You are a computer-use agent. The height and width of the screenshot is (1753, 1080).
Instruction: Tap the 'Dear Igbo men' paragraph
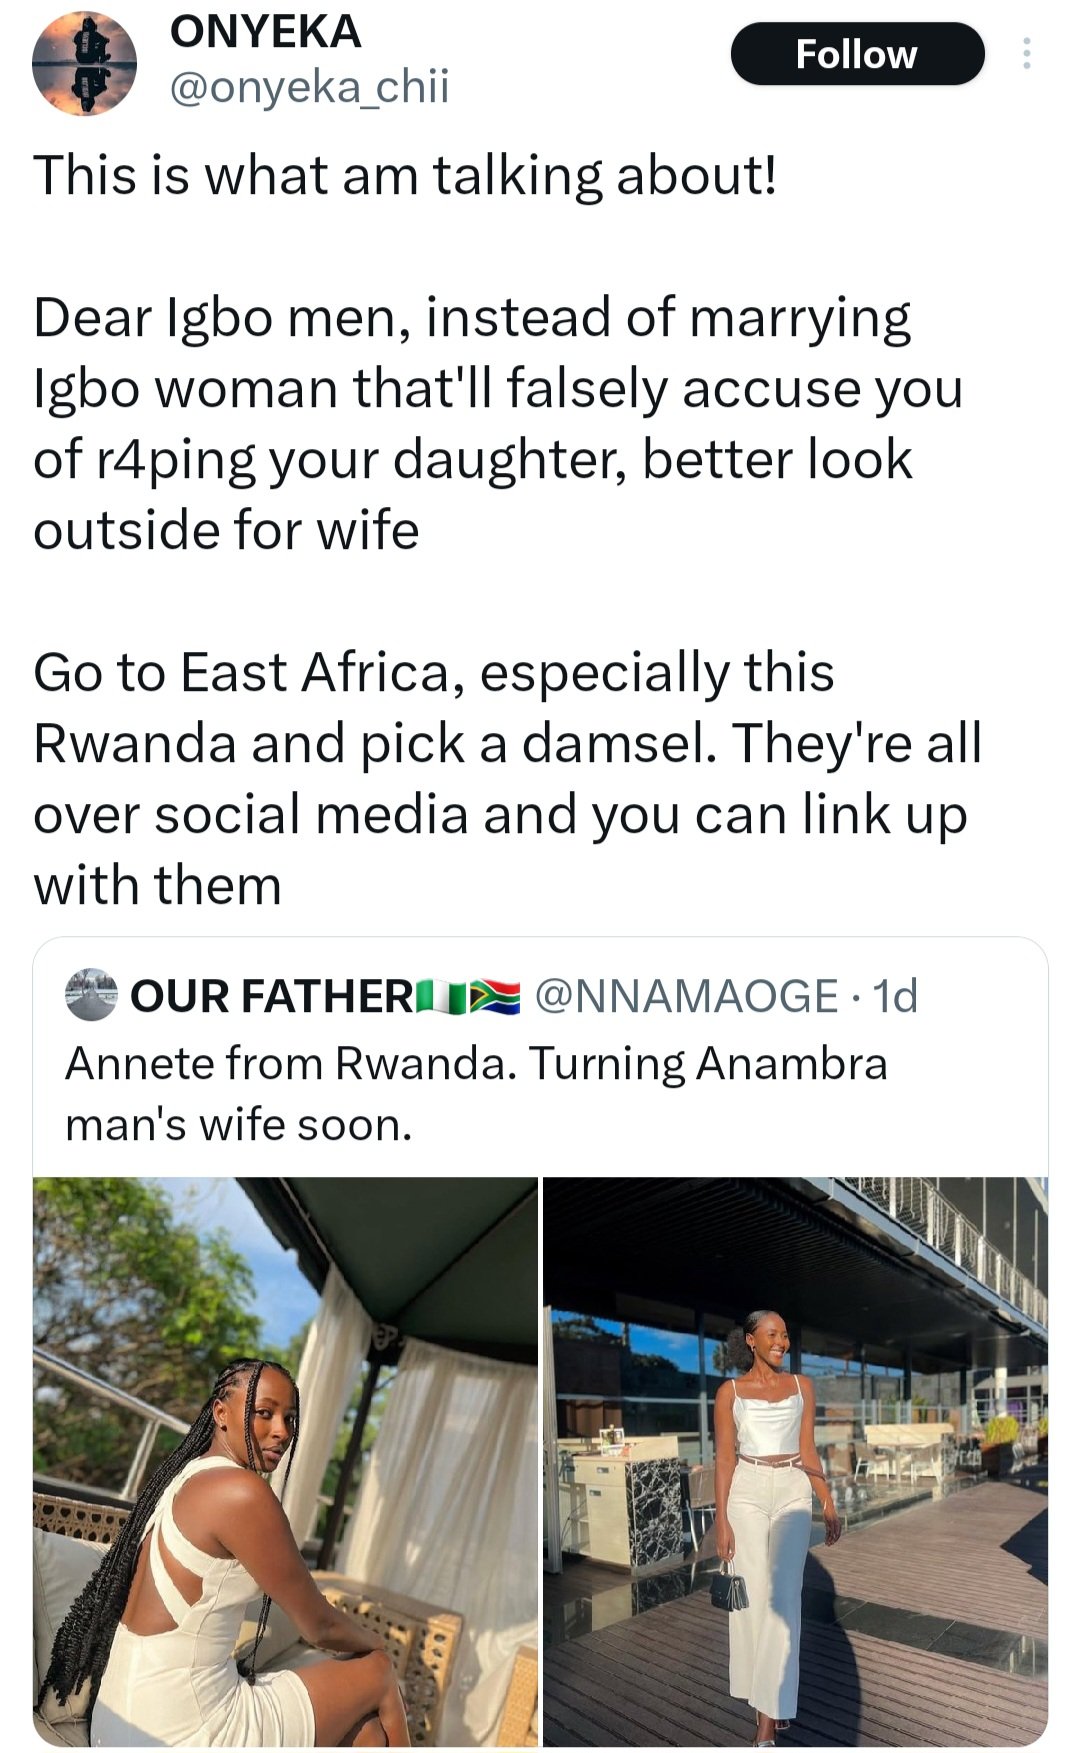(x=497, y=423)
